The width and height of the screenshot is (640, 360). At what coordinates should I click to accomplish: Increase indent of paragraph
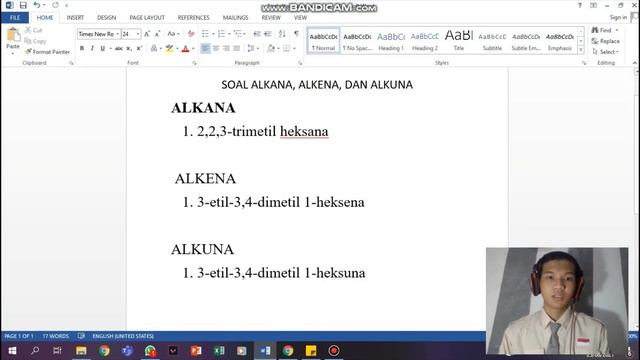[x=267, y=34]
